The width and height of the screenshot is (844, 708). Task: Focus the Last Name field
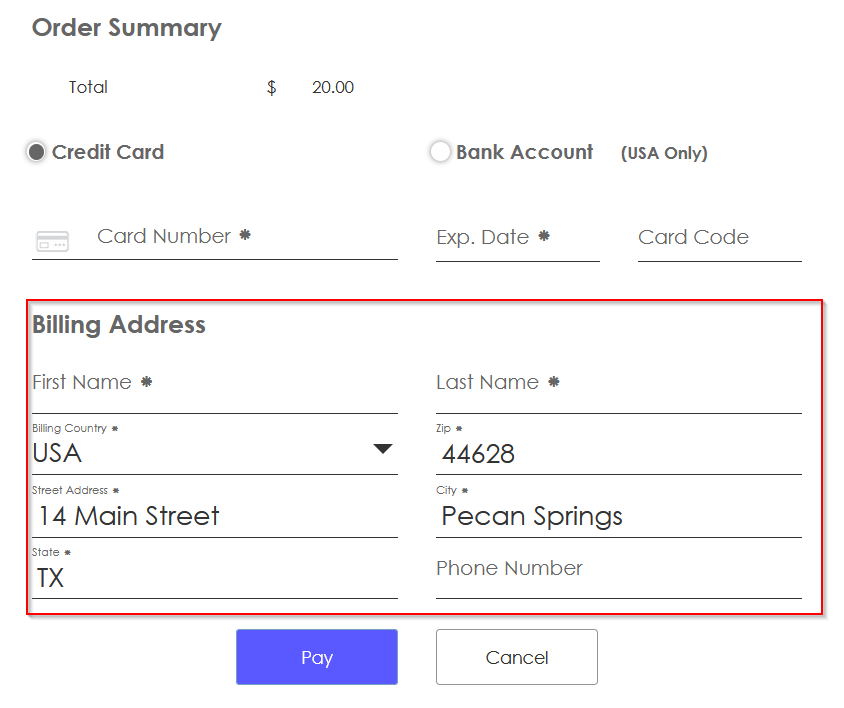(x=618, y=384)
